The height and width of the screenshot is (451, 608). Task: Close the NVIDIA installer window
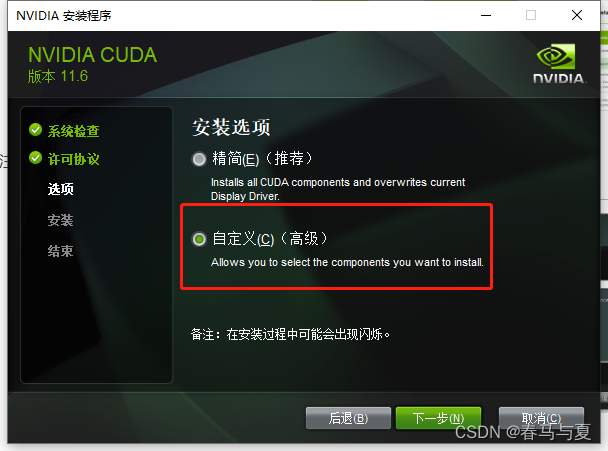[577, 16]
